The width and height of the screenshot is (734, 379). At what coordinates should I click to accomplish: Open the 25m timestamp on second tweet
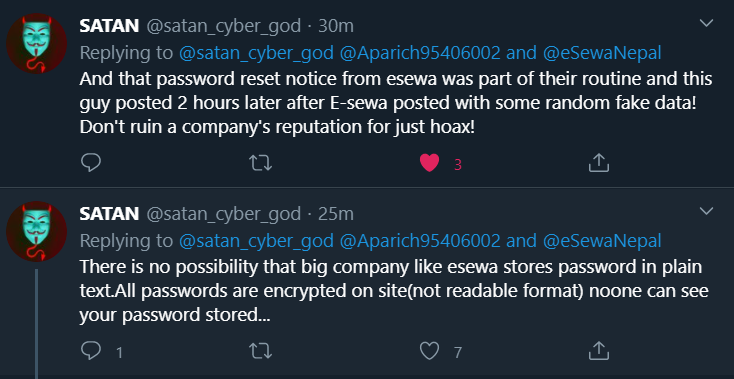tap(336, 214)
